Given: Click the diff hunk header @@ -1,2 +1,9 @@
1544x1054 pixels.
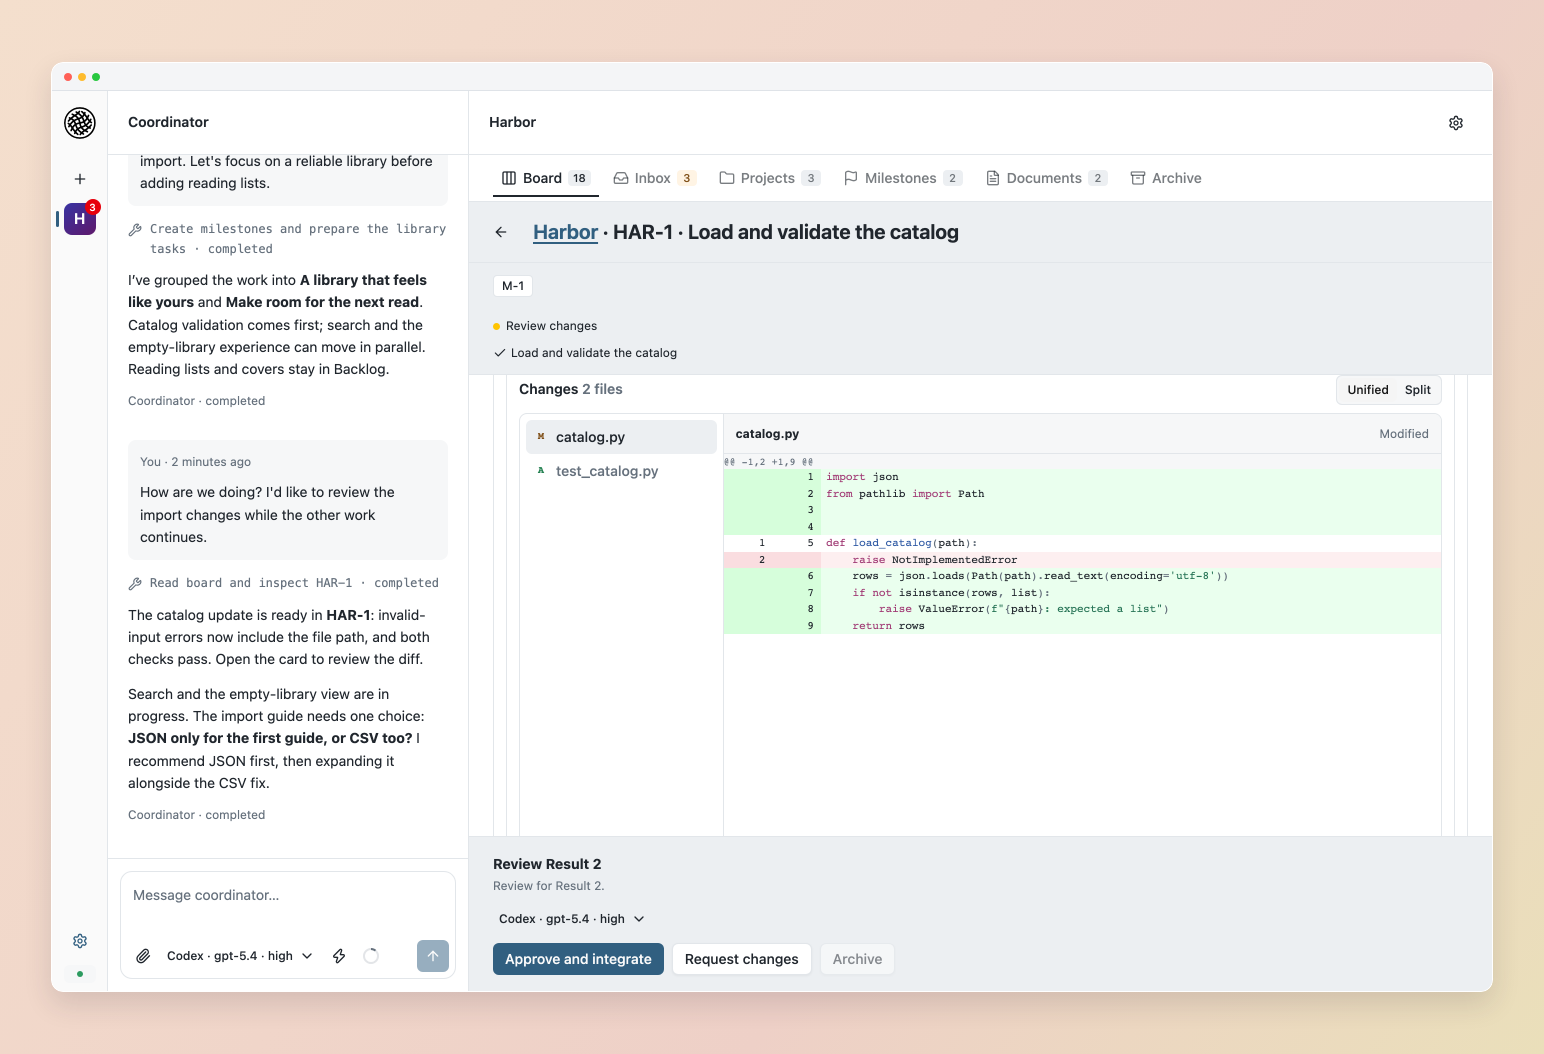Looking at the screenshot, I should point(769,462).
